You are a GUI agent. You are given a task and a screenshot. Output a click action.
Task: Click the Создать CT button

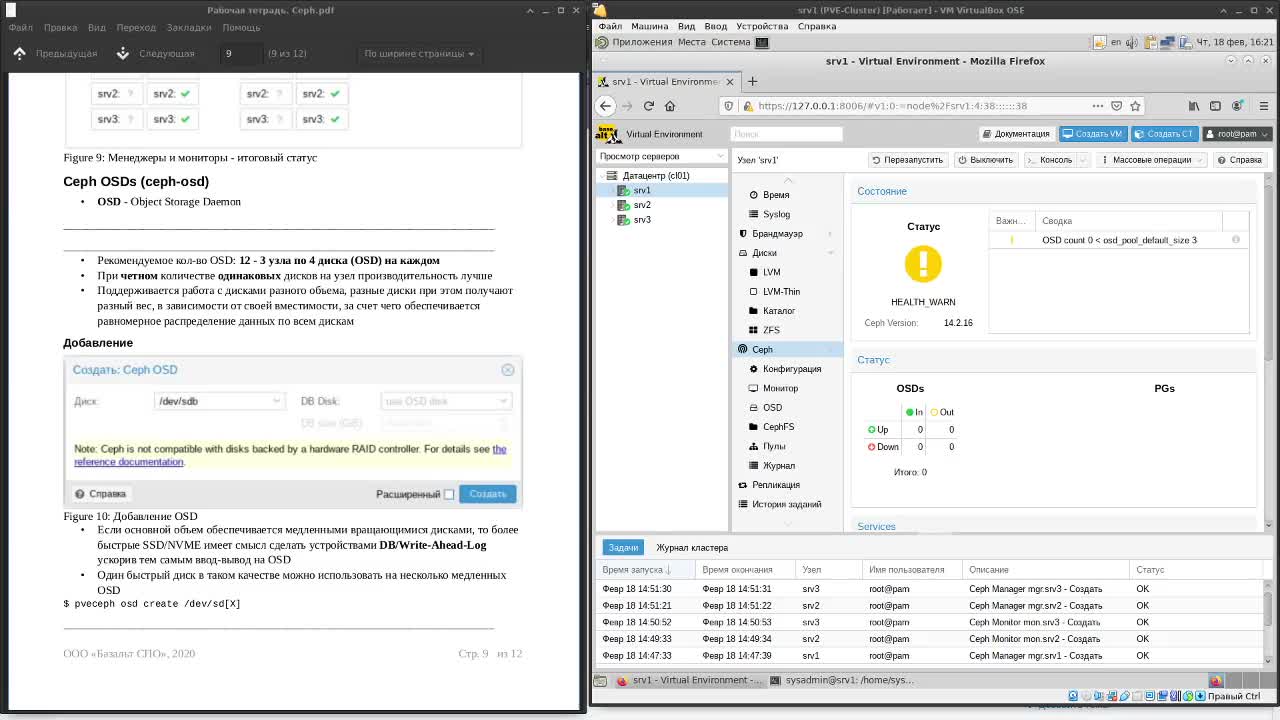[1164, 134]
